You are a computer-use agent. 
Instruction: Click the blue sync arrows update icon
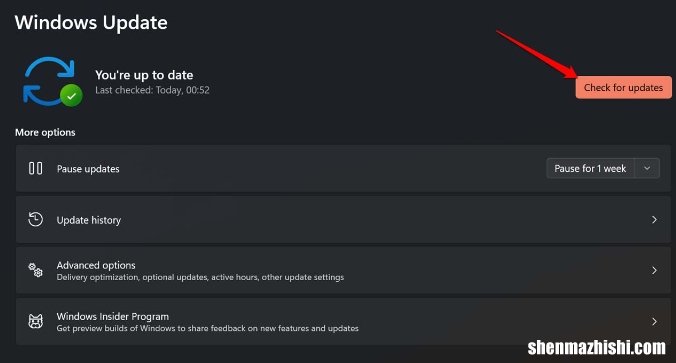(49, 81)
